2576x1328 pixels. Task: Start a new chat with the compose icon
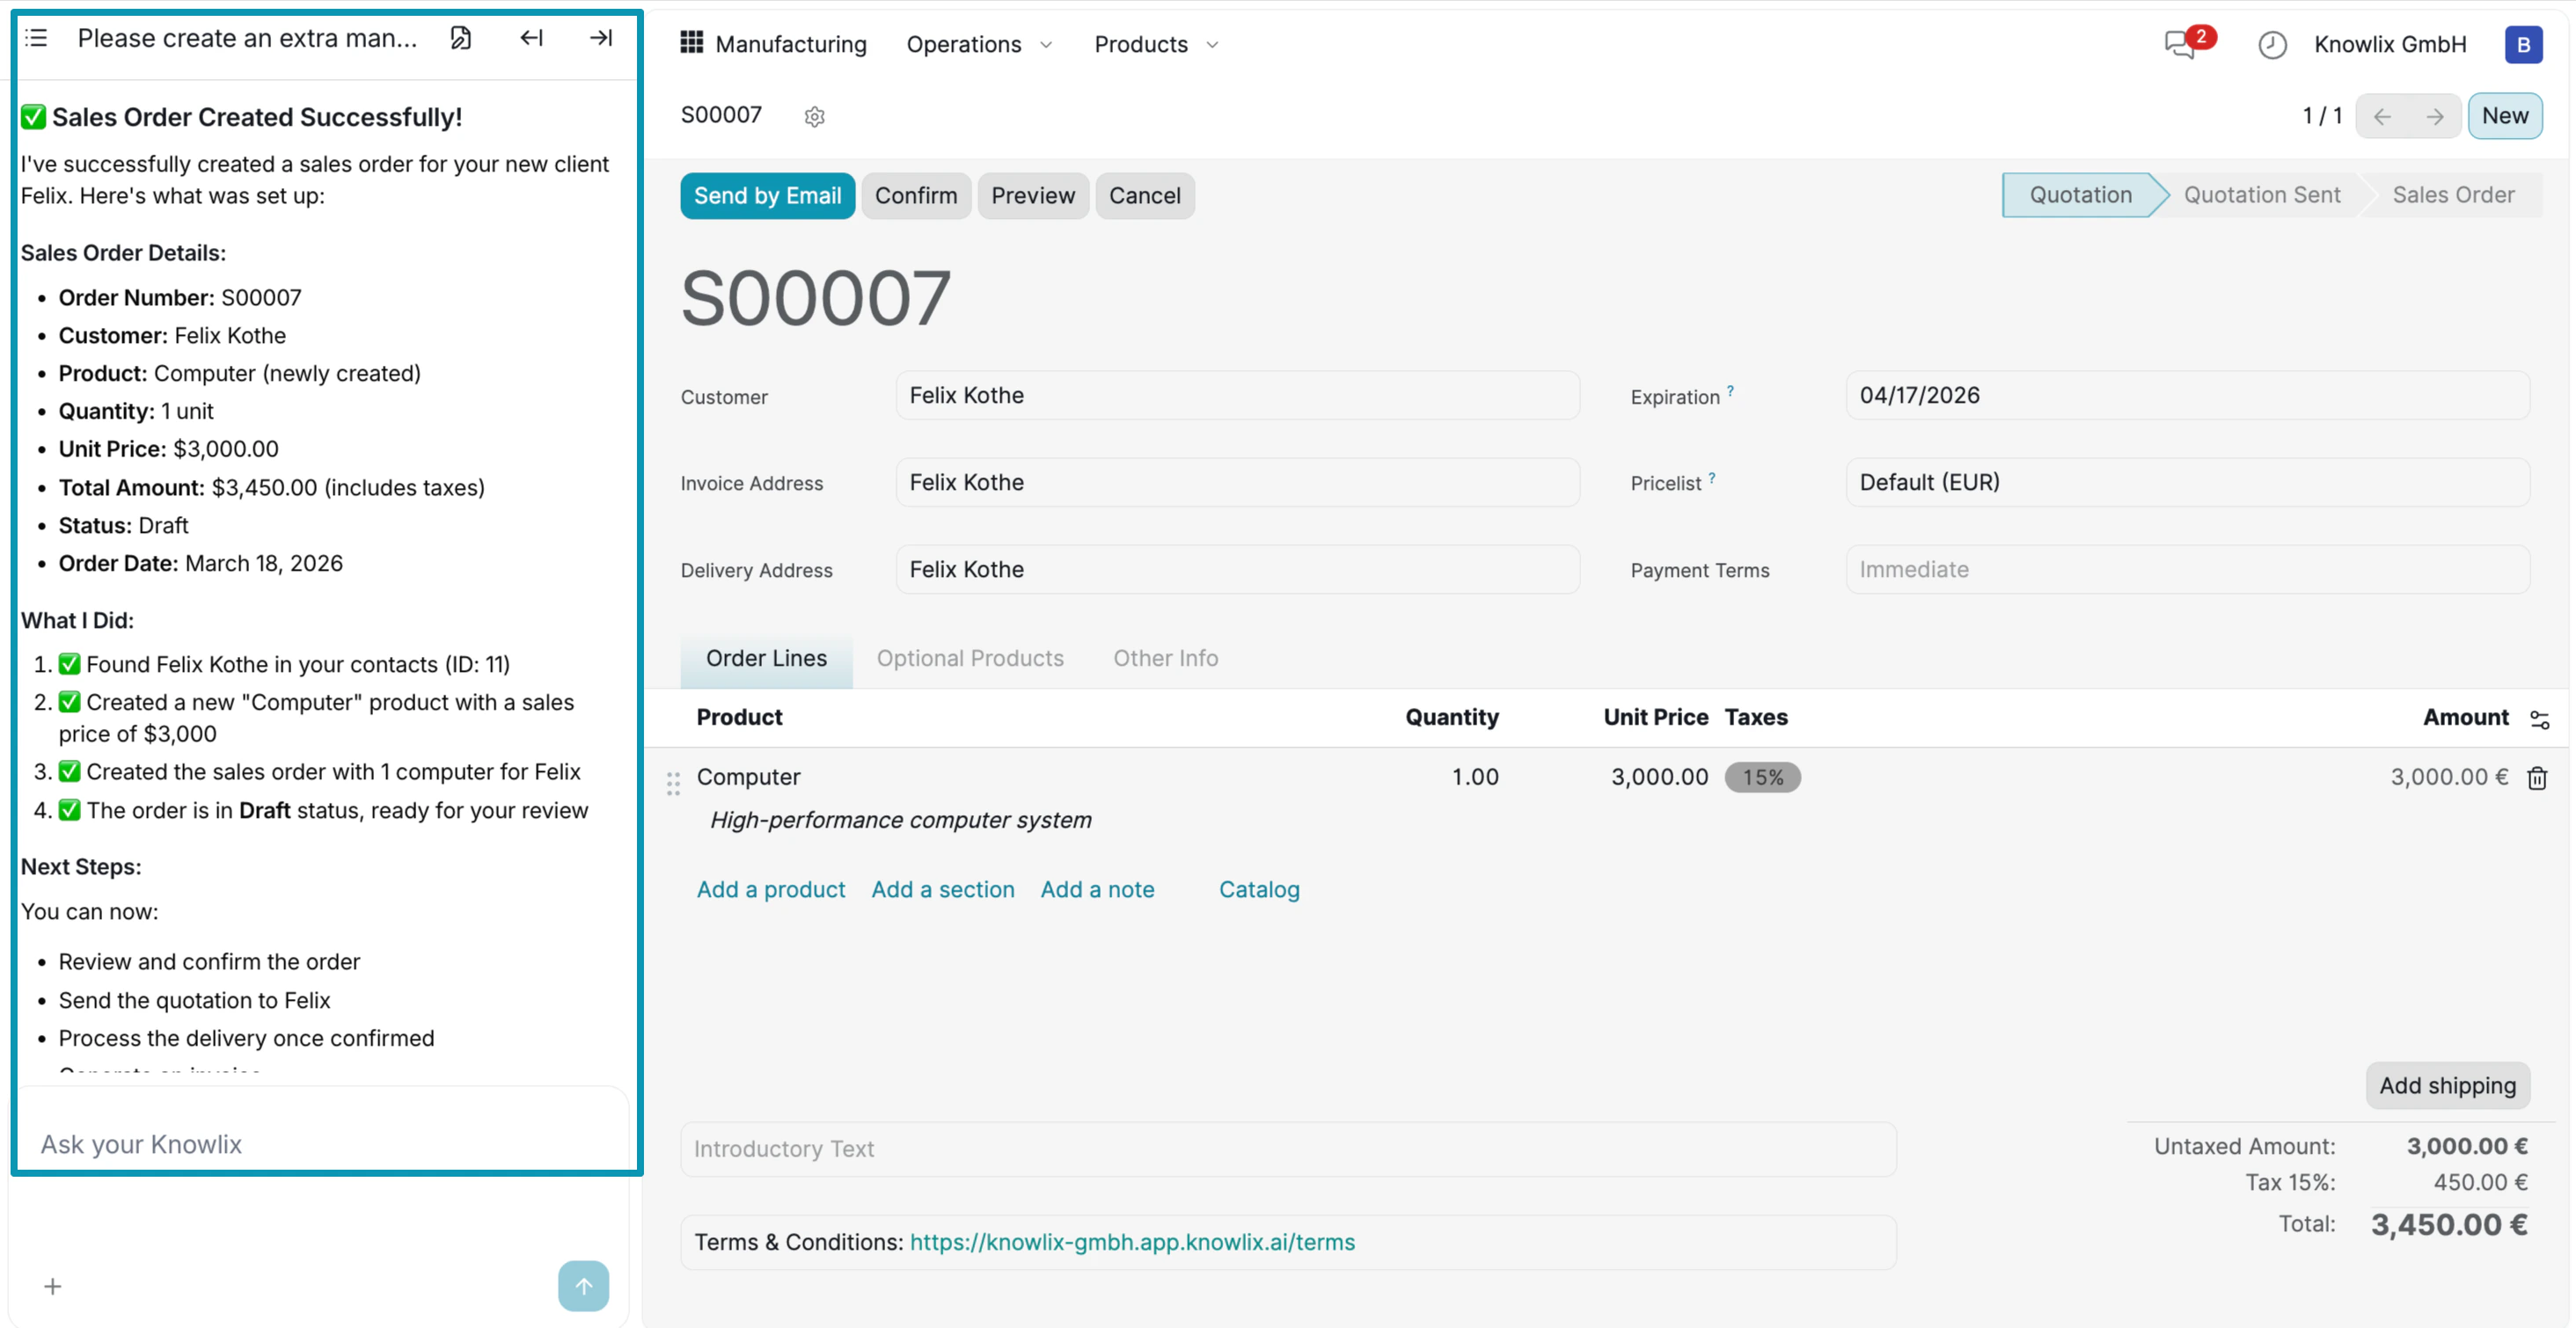(x=460, y=38)
